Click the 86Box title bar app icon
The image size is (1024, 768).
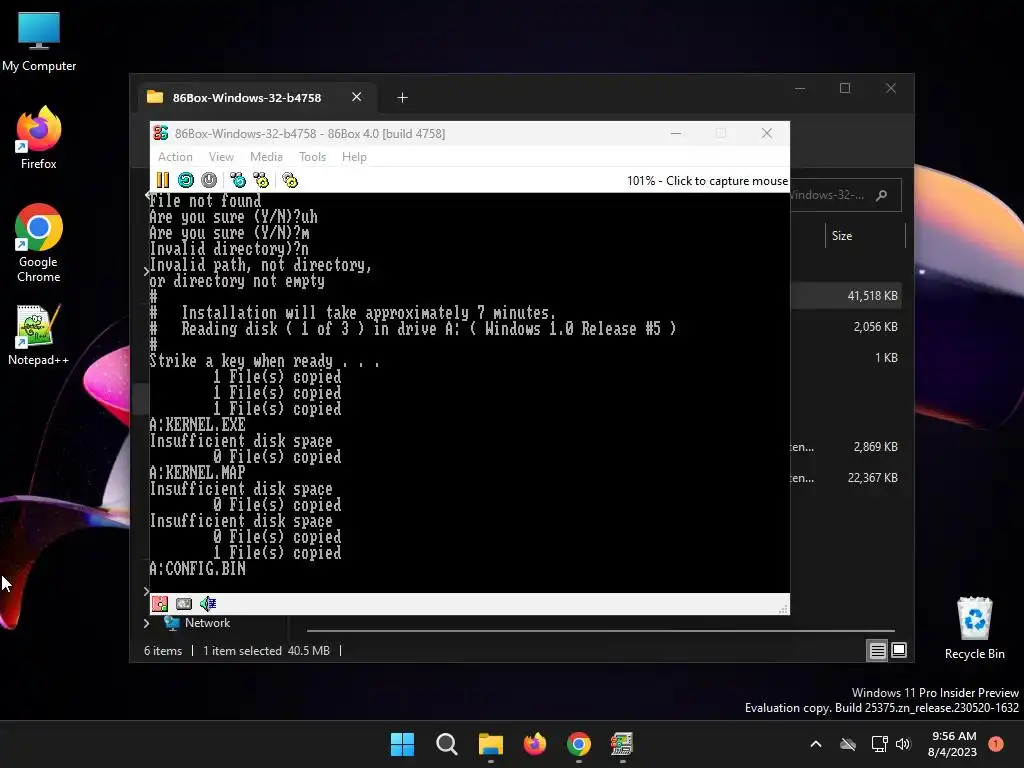click(161, 133)
